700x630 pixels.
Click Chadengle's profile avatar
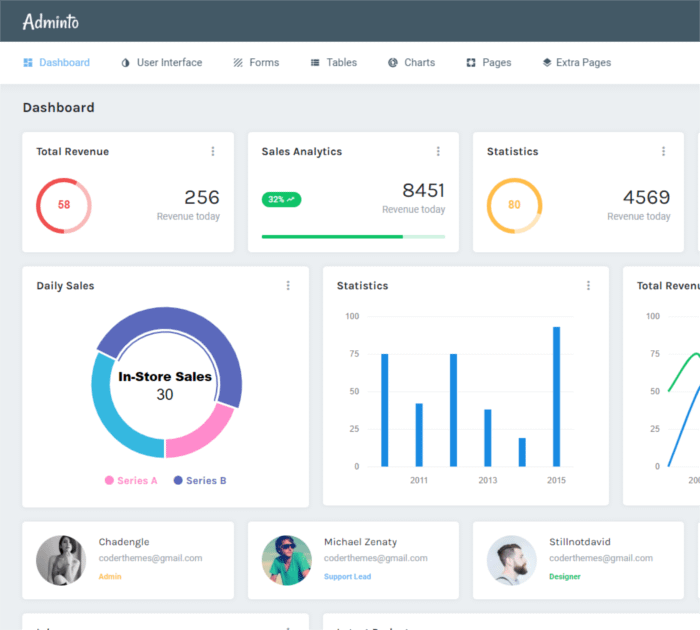[61, 560]
